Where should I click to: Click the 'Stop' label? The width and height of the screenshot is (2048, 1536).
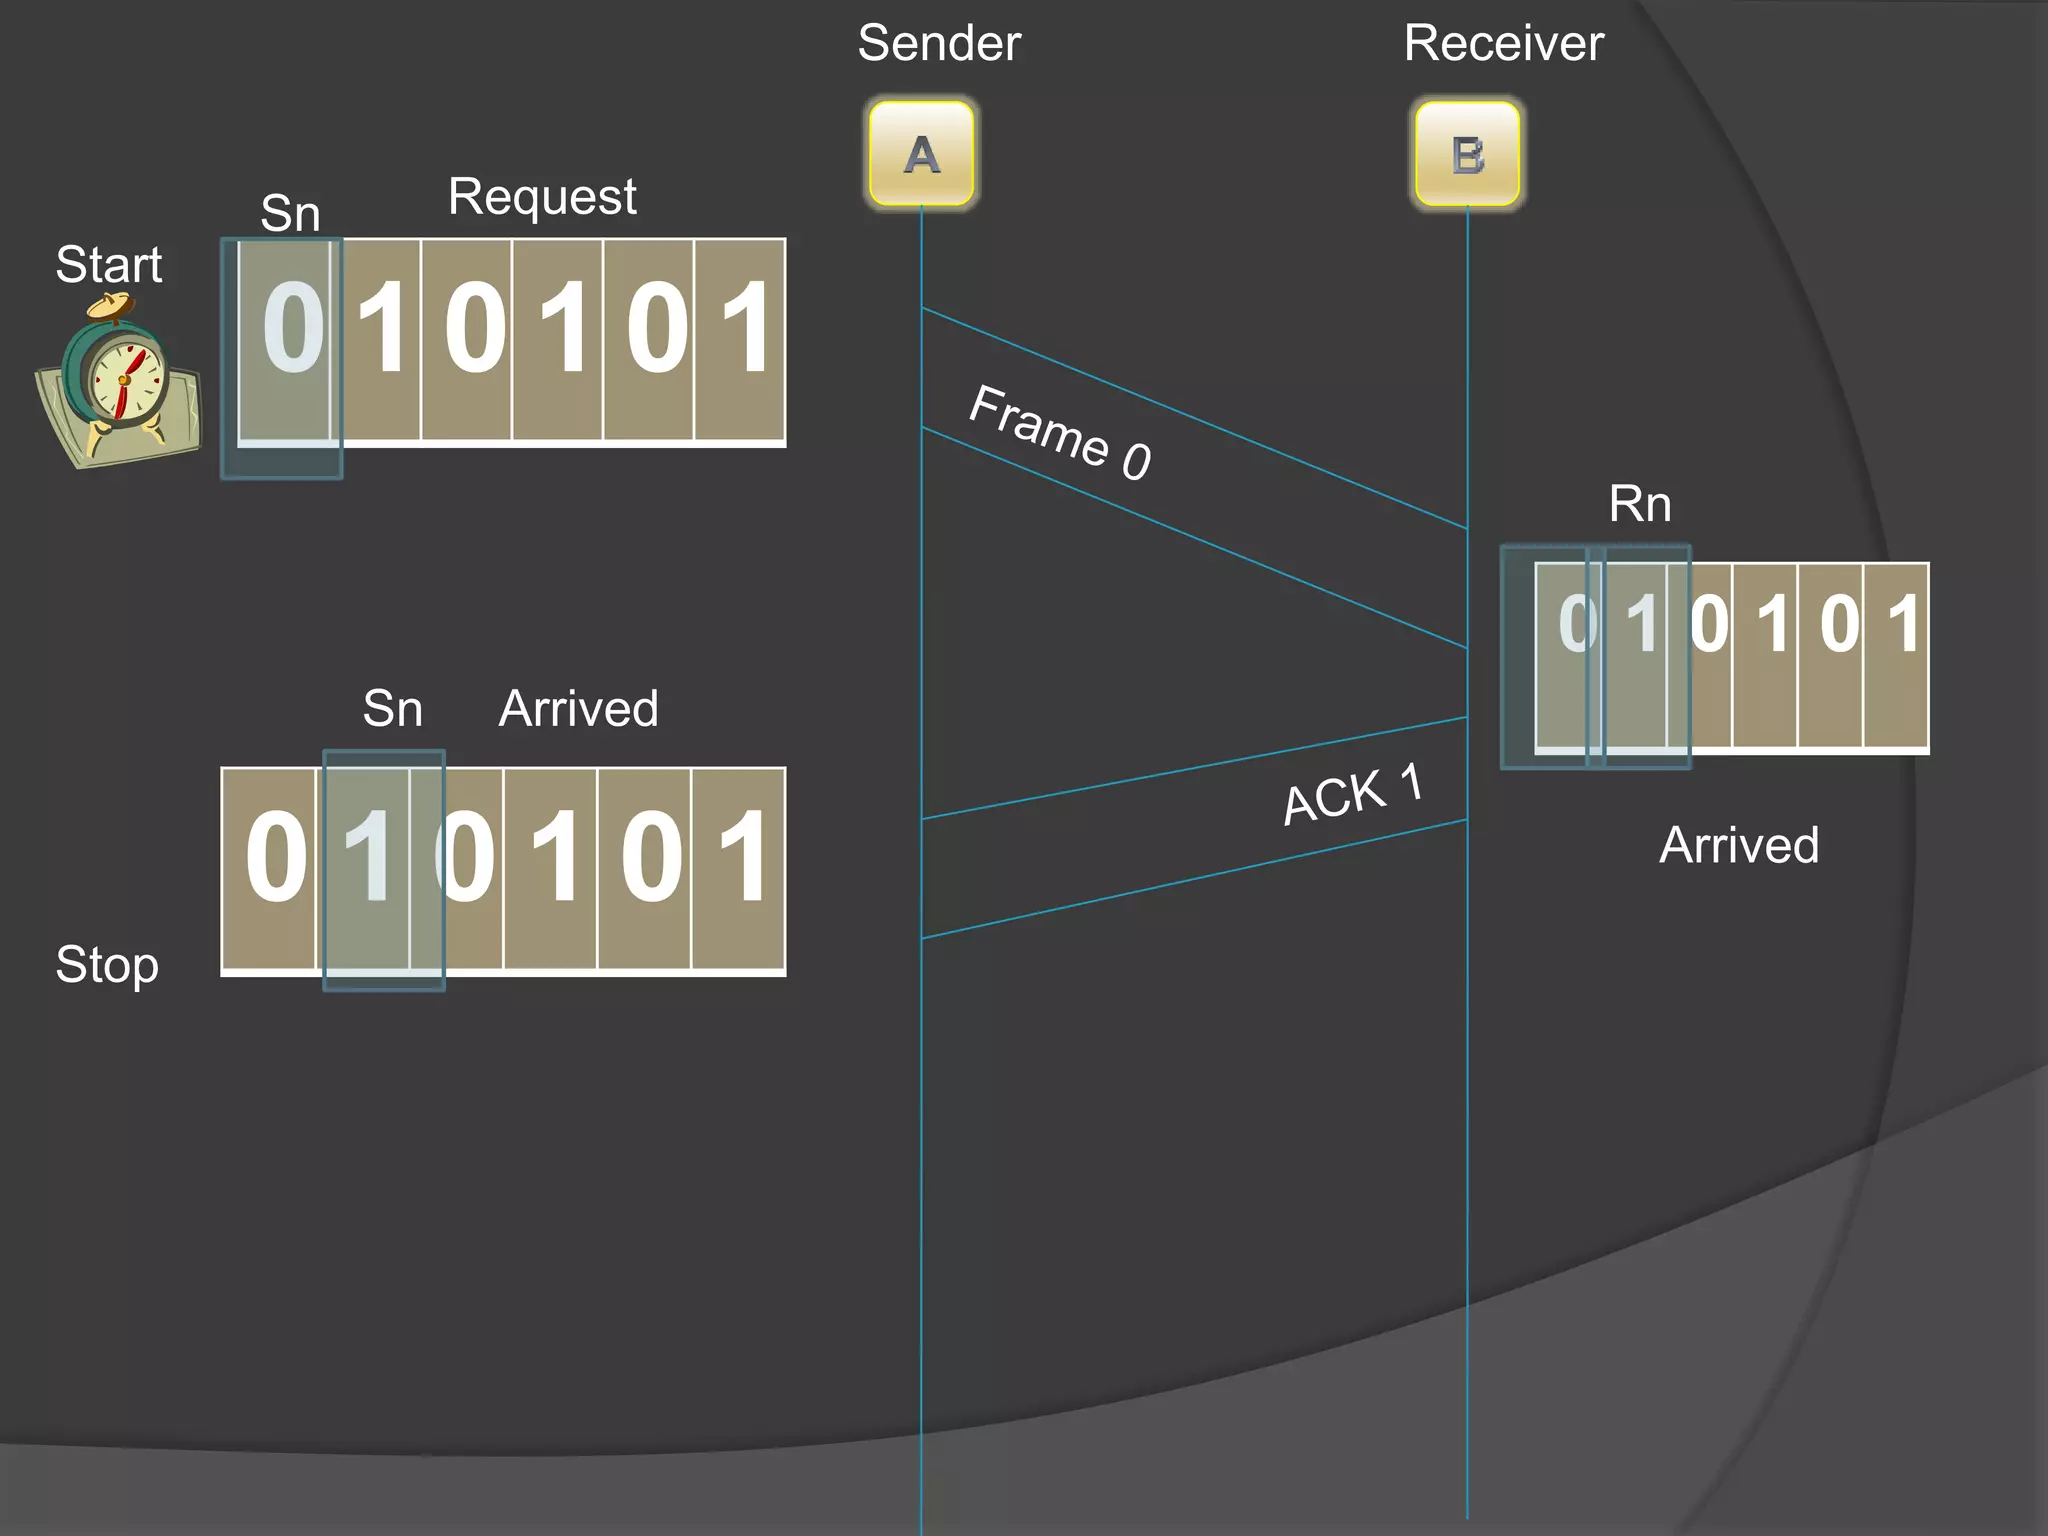[x=107, y=965]
